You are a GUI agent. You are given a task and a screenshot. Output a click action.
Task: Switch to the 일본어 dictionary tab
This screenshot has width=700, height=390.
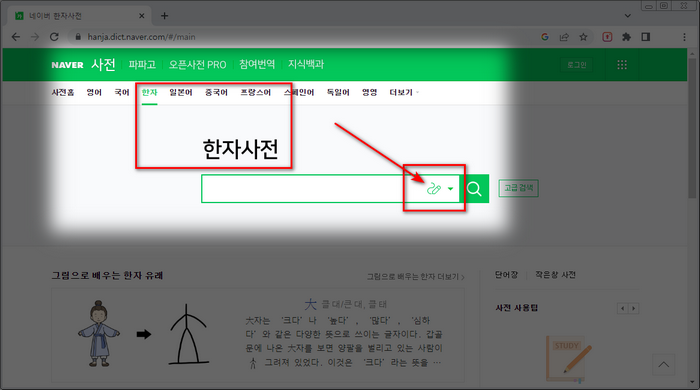point(181,92)
